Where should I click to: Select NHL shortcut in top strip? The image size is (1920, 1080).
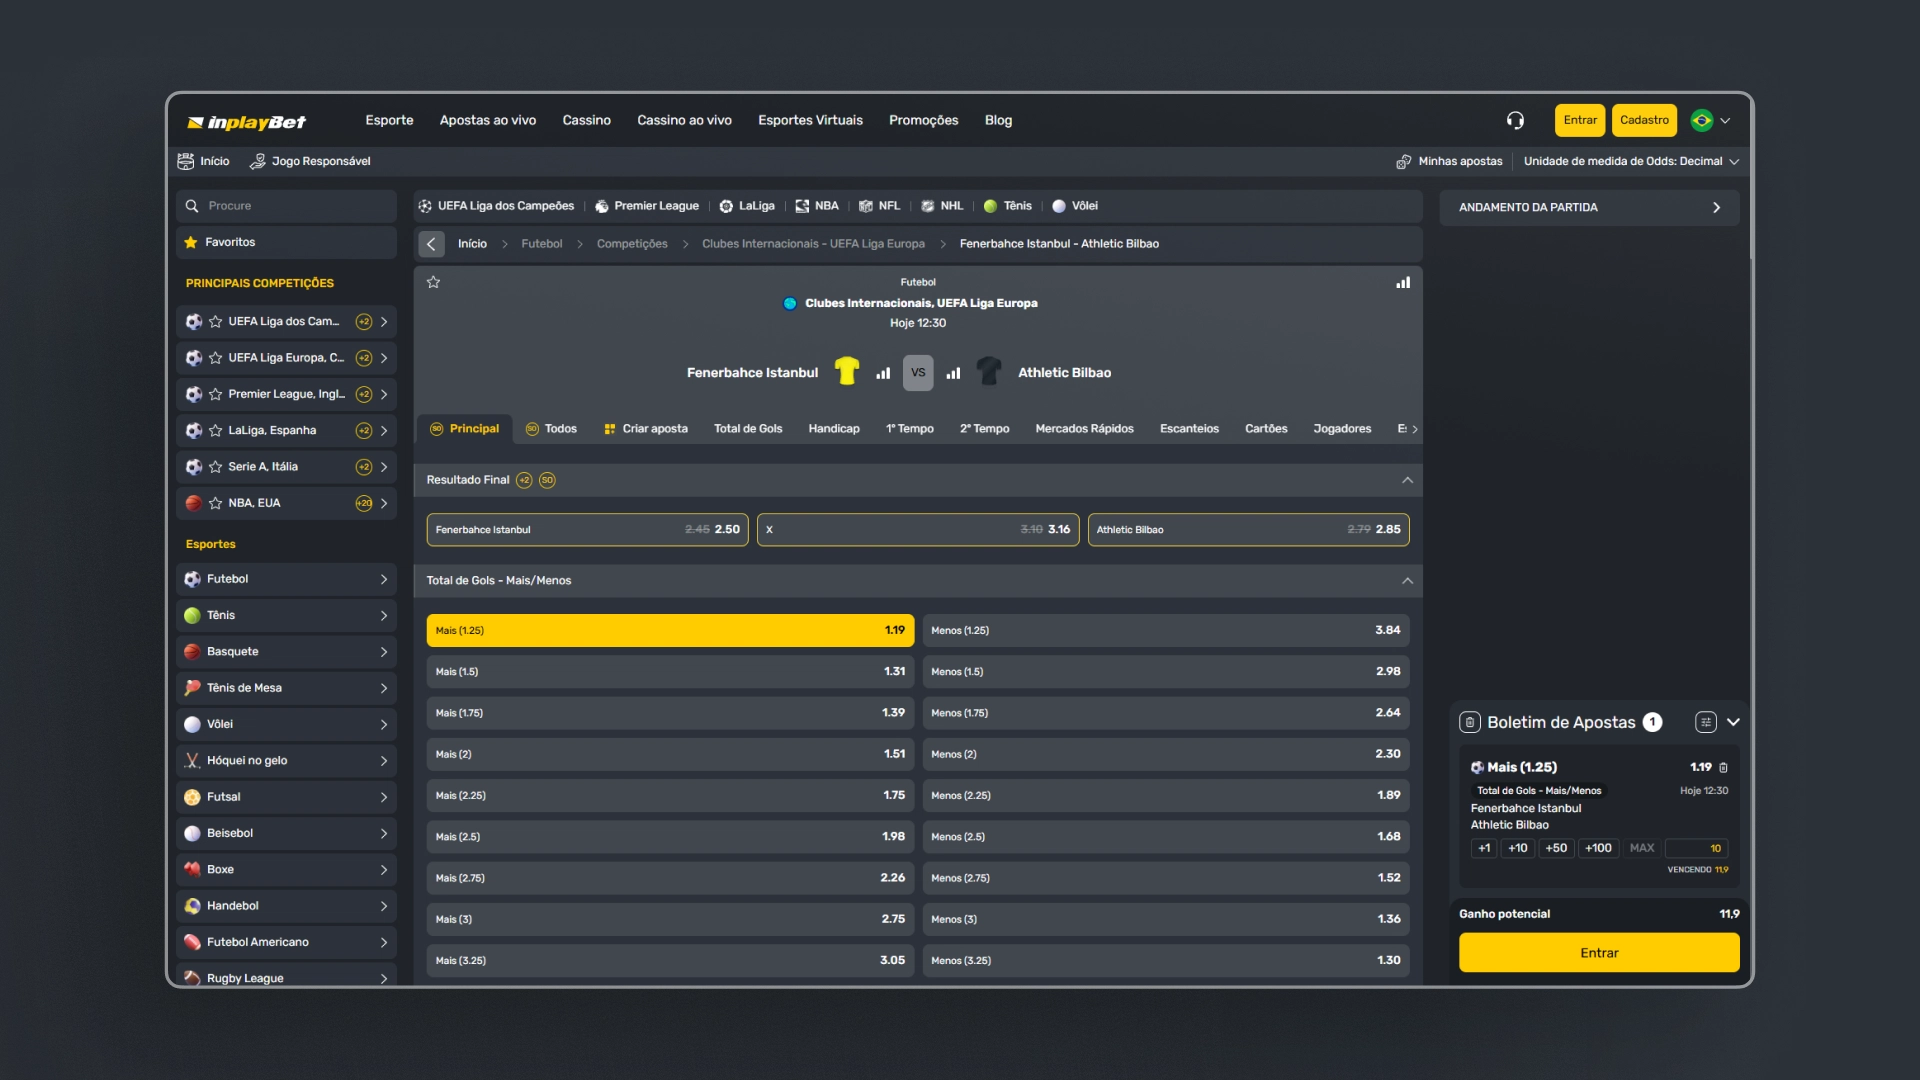tap(942, 206)
